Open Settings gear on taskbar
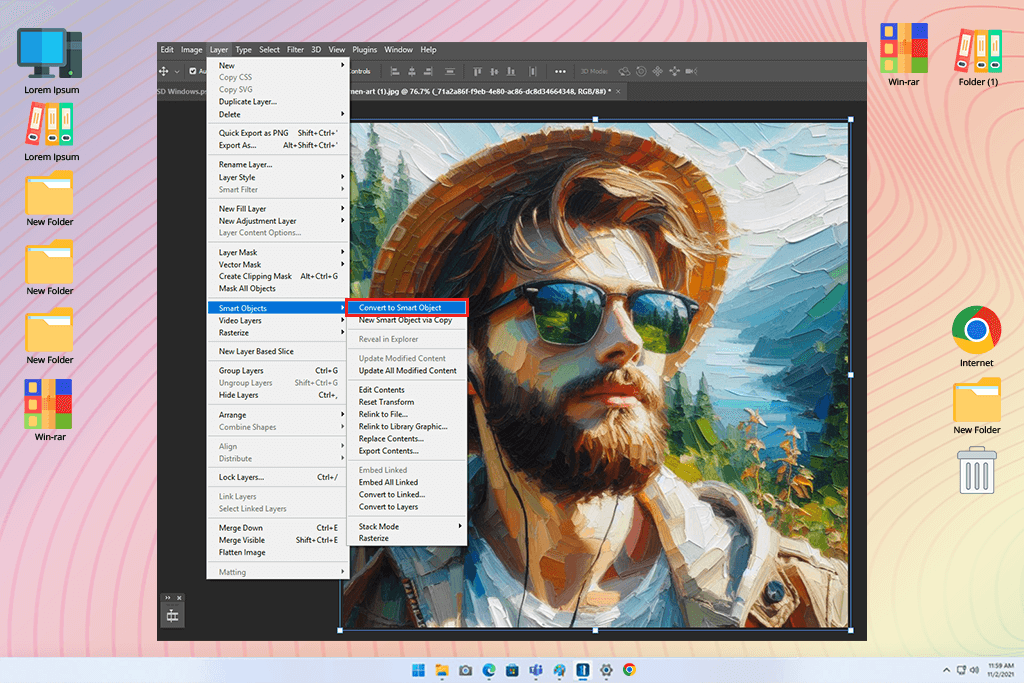The width and height of the screenshot is (1024, 683). coord(606,671)
